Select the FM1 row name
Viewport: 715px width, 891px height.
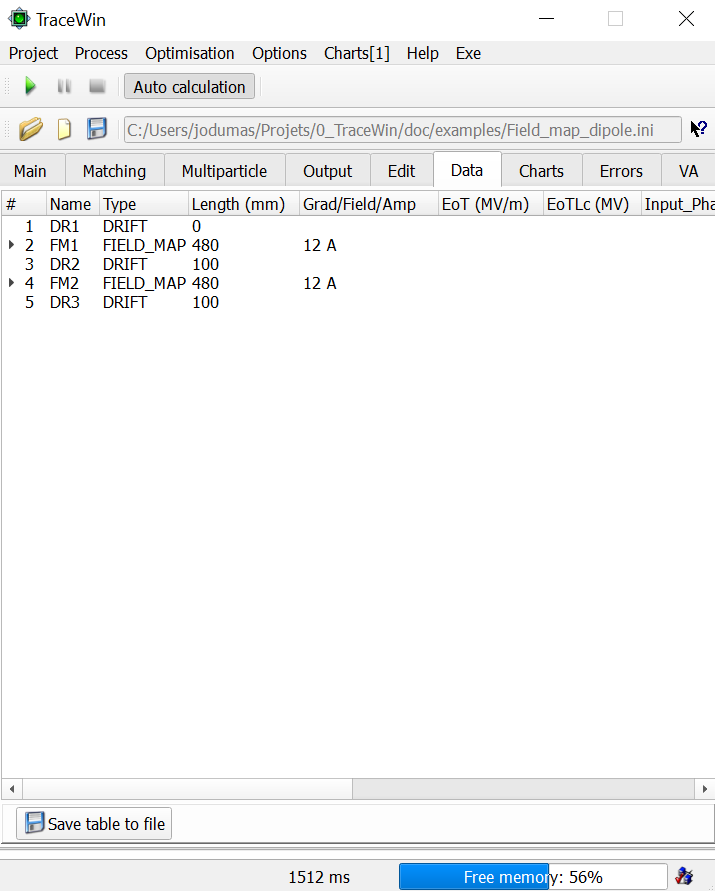pos(64,245)
